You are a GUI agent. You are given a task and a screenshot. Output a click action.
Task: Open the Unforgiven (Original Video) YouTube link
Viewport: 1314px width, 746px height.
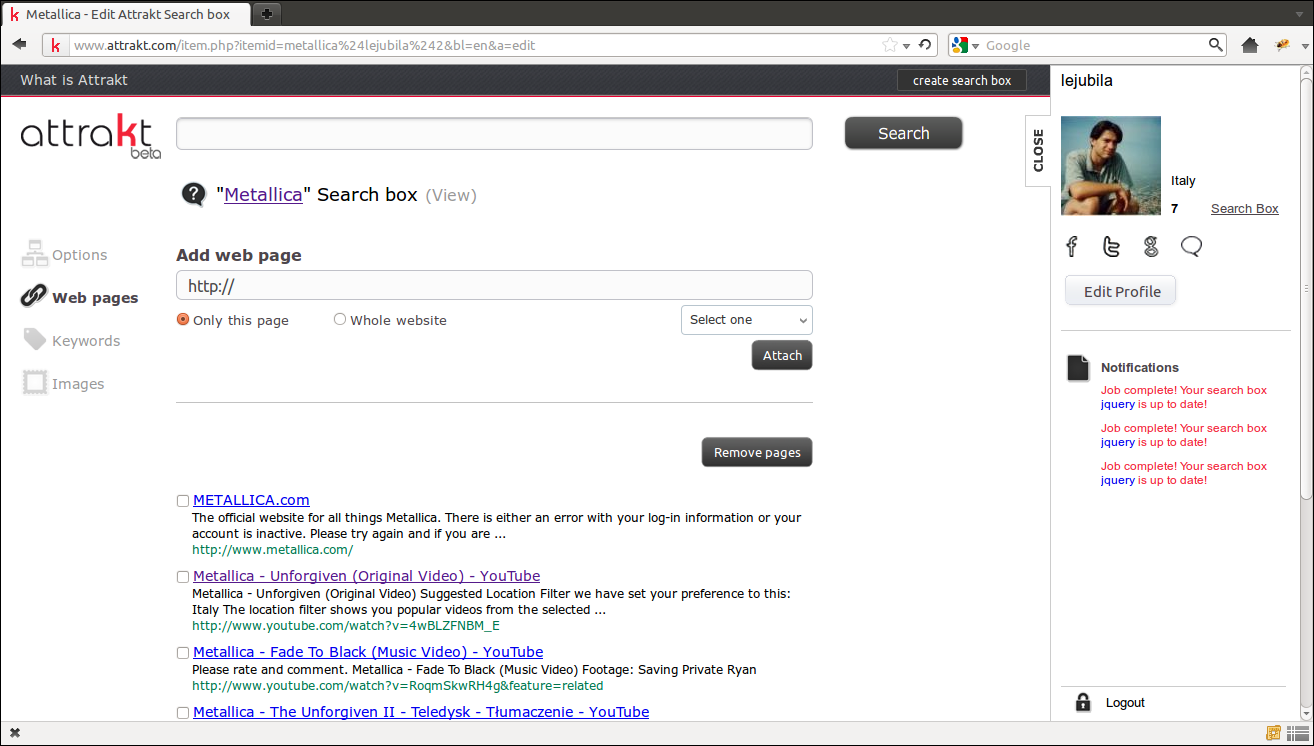coord(366,576)
